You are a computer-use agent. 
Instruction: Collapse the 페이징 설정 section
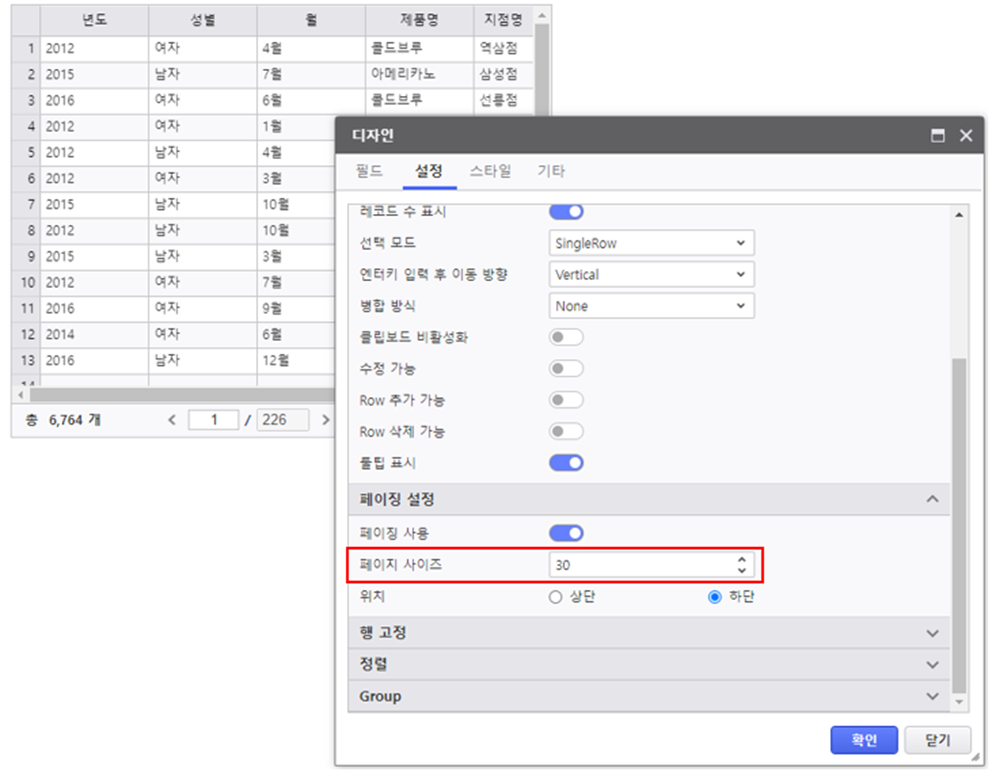[932, 499]
